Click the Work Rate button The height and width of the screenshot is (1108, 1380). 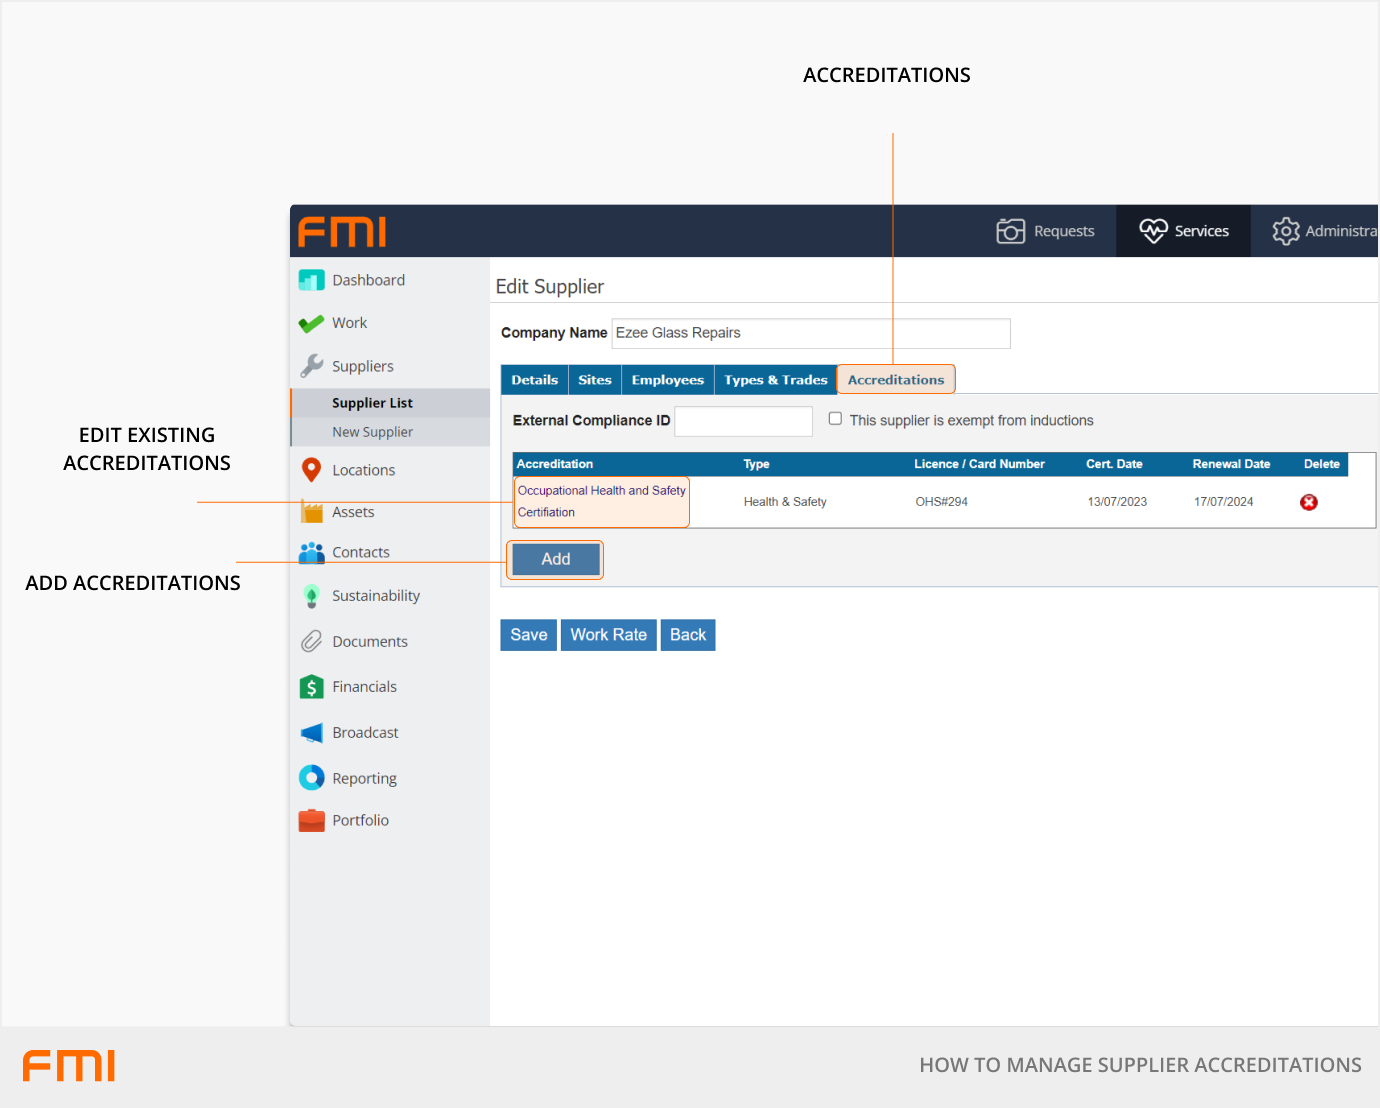tap(608, 635)
